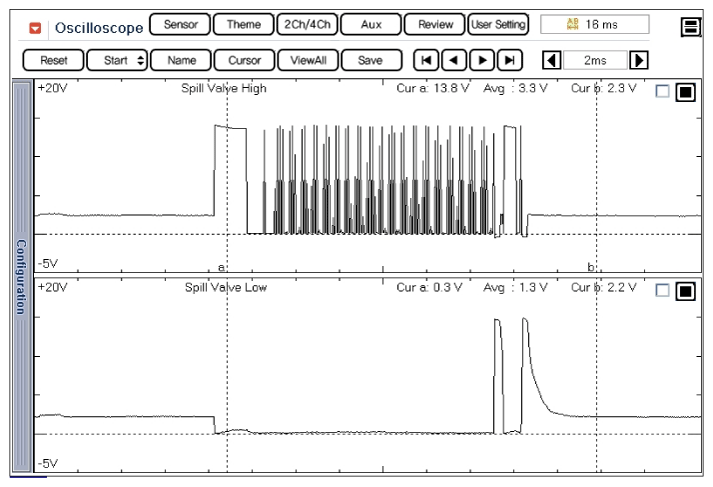Open the Sensor menu
Image resolution: width=713 pixels, height=487 pixels.
point(180,24)
